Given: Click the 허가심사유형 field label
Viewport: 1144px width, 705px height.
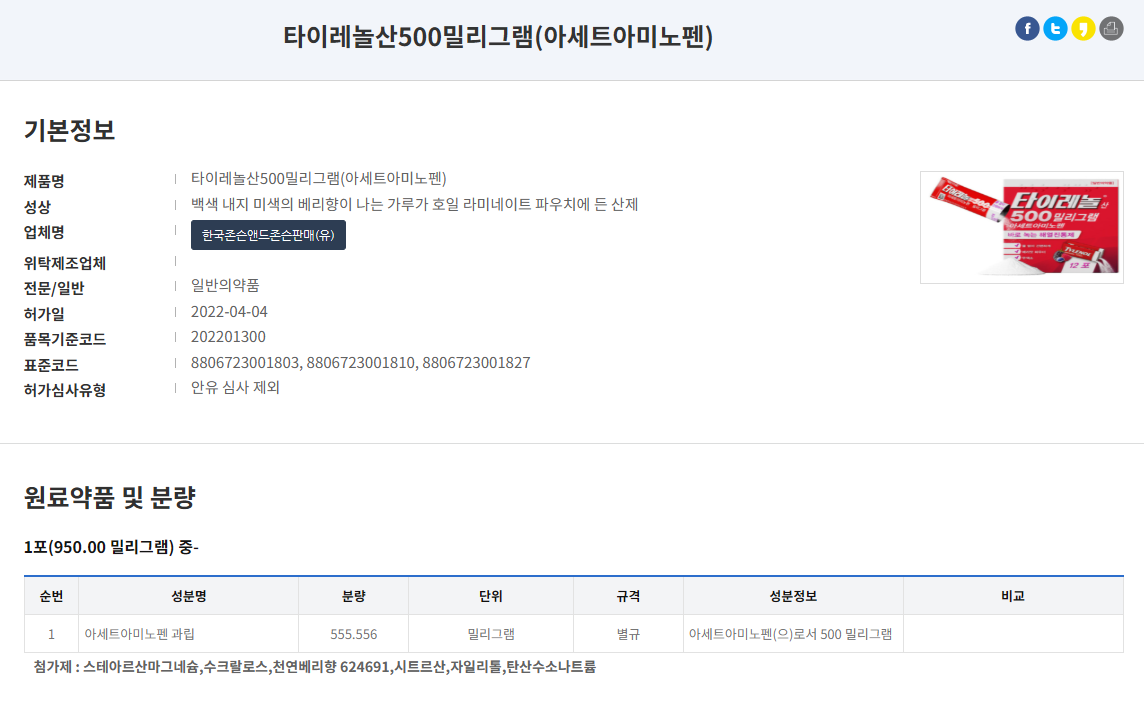Looking at the screenshot, I should pos(65,390).
